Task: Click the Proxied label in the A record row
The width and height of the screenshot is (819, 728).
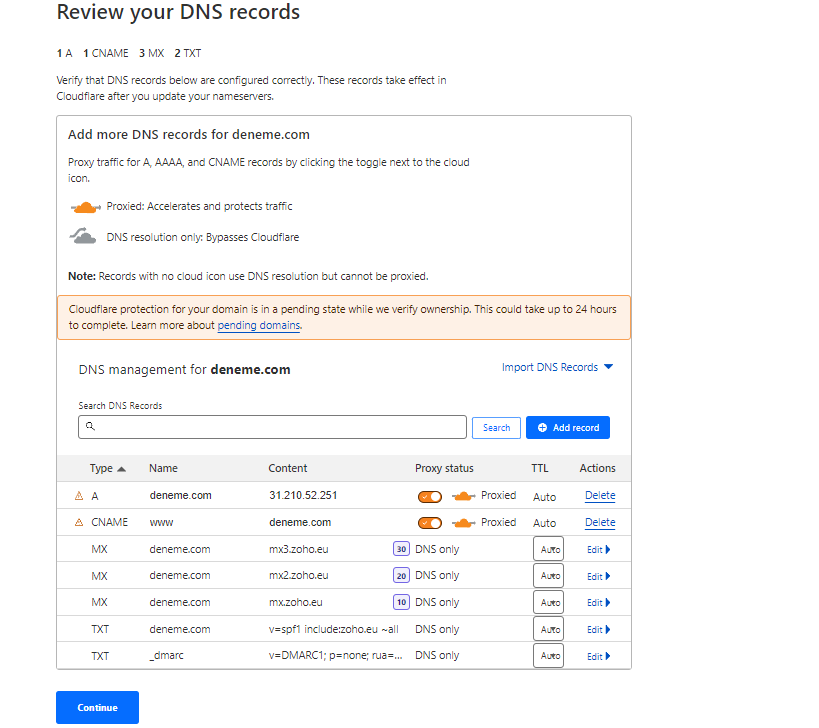Action: (x=498, y=496)
